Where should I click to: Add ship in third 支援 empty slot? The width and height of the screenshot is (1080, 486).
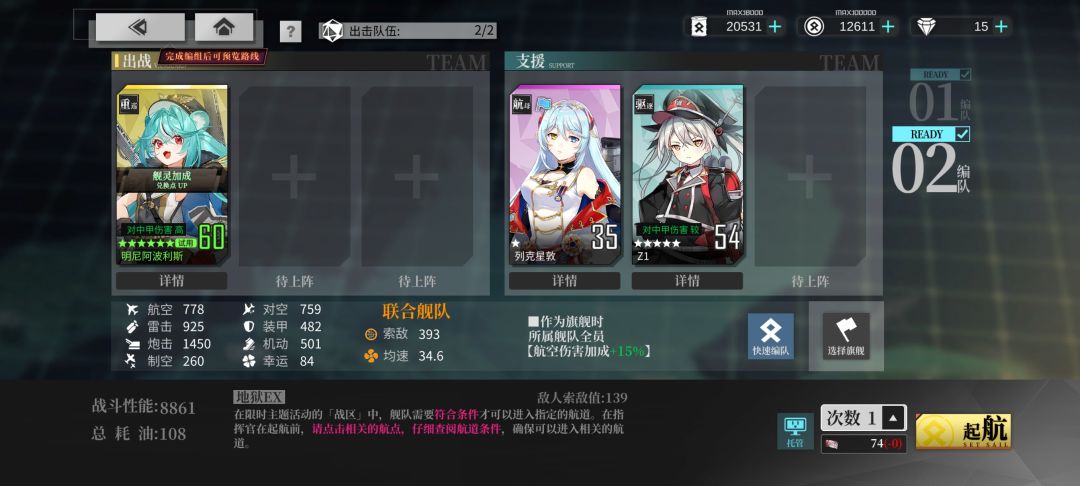[x=809, y=176]
